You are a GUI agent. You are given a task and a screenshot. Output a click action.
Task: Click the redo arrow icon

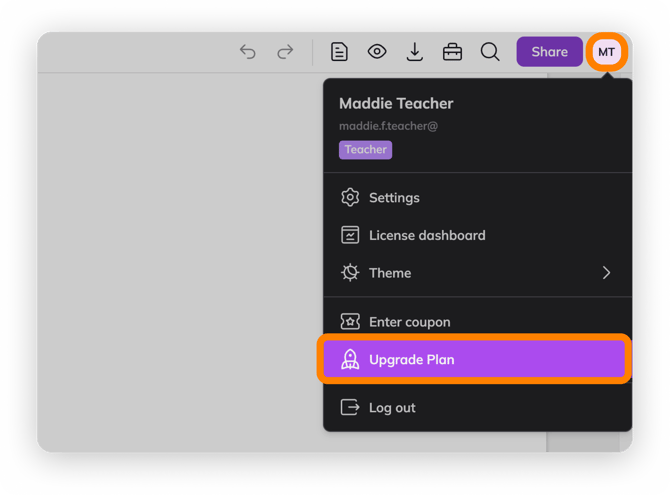point(285,52)
